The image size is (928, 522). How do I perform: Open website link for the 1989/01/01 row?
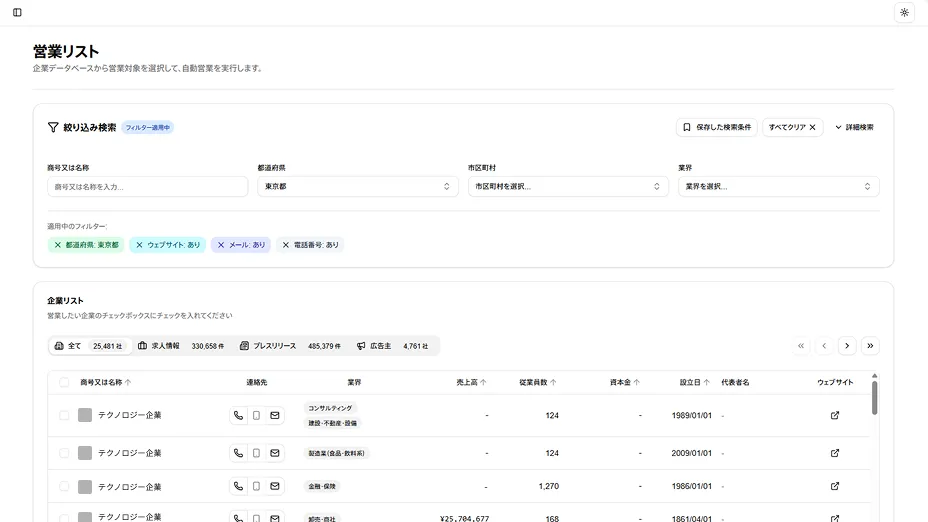pyautogui.click(x=834, y=415)
